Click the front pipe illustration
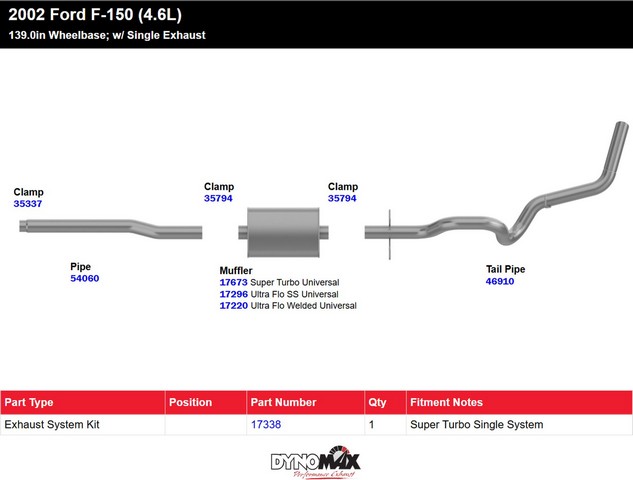The image size is (633, 480). coord(110,229)
